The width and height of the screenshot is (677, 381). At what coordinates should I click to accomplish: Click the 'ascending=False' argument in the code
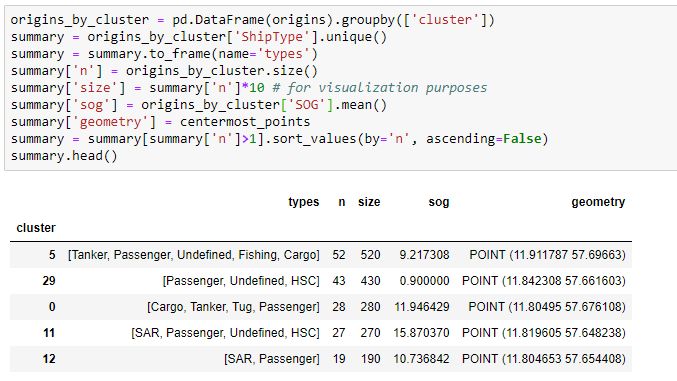click(x=484, y=139)
